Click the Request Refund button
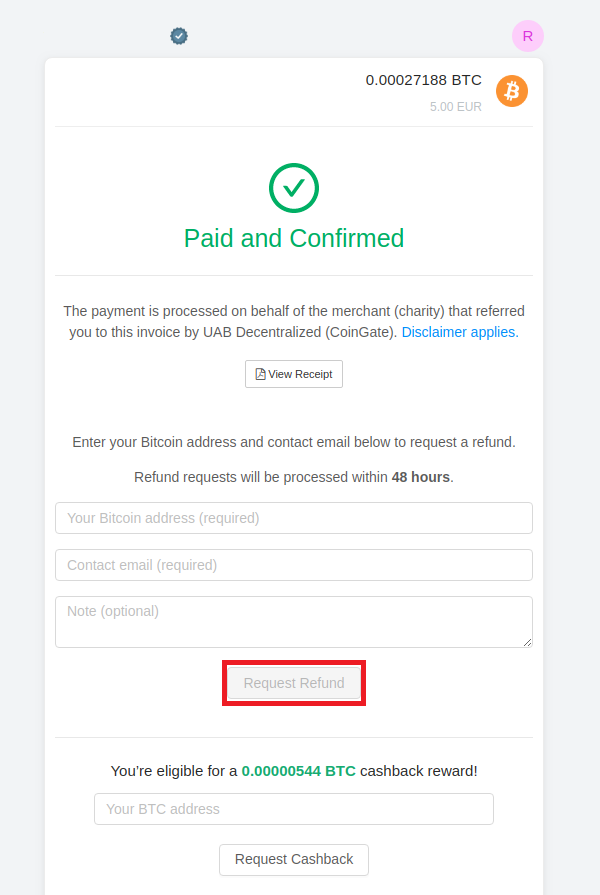The height and width of the screenshot is (895, 600). (x=294, y=683)
